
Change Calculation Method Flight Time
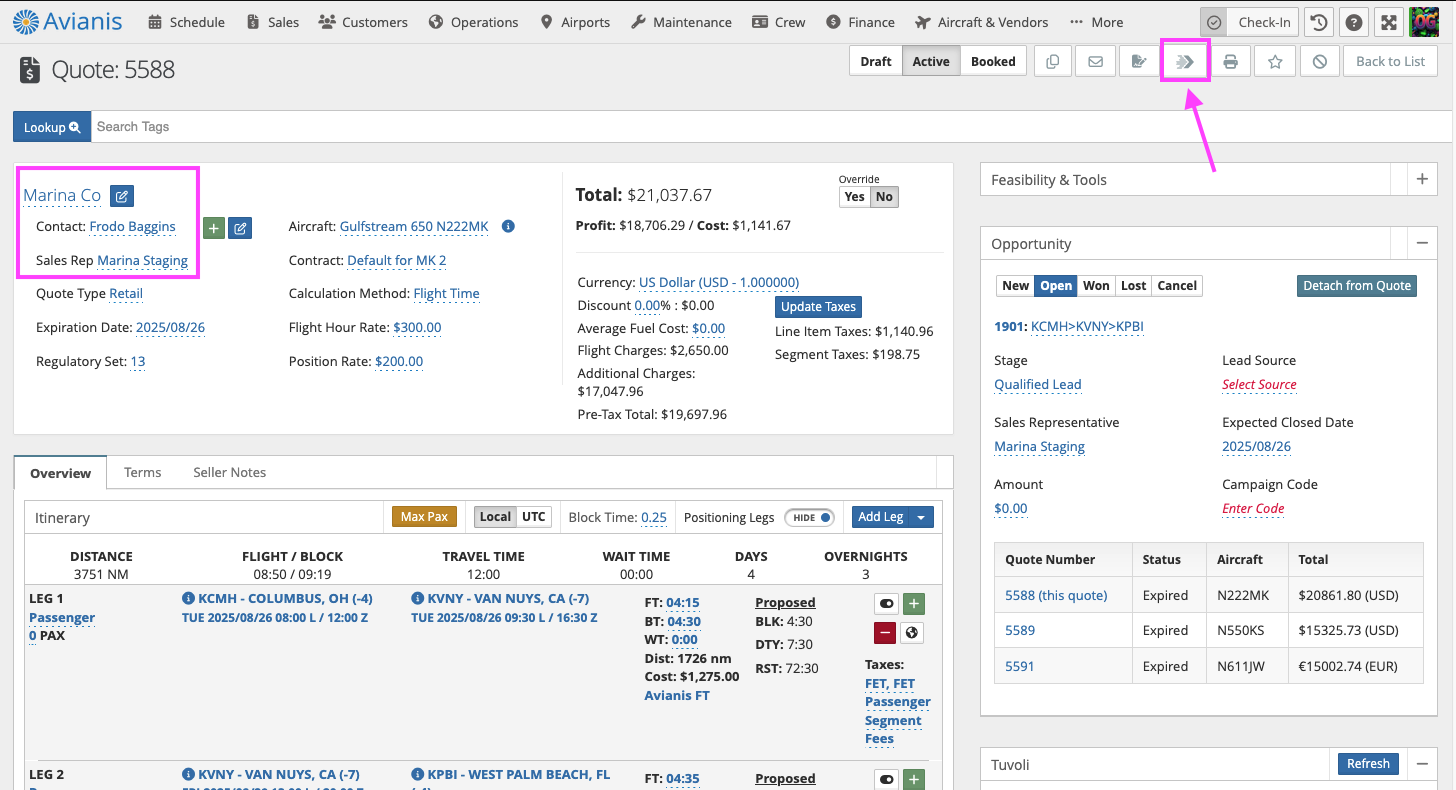tap(446, 294)
